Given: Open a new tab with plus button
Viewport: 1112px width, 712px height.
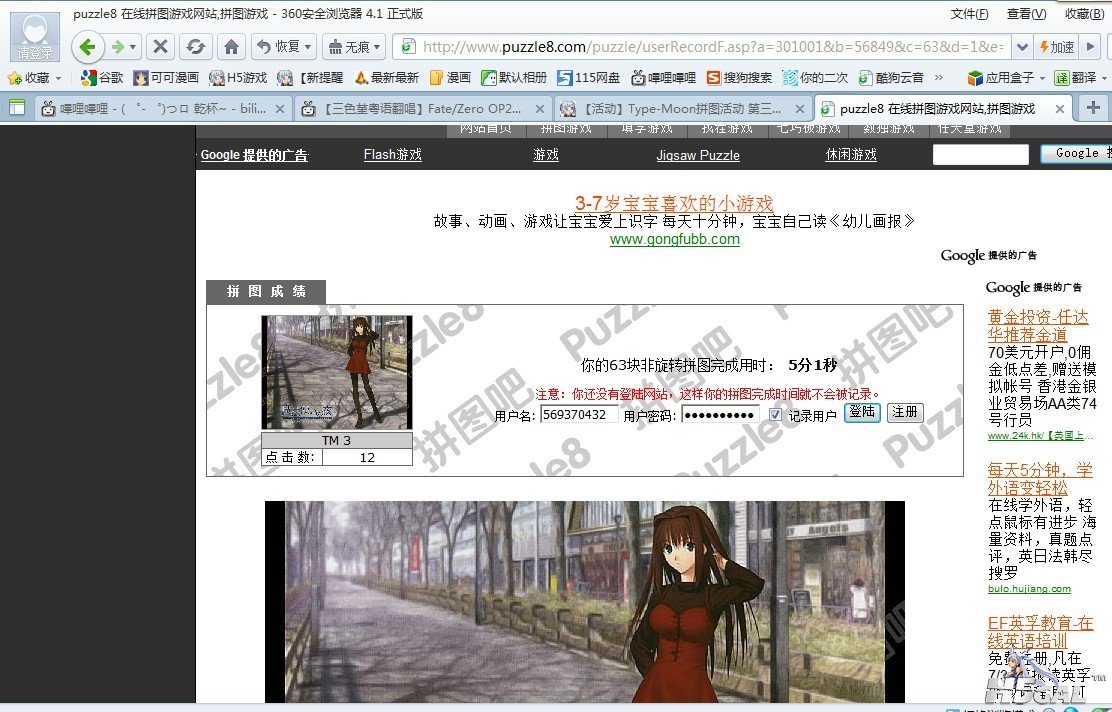Looking at the screenshot, I should click(x=1093, y=108).
